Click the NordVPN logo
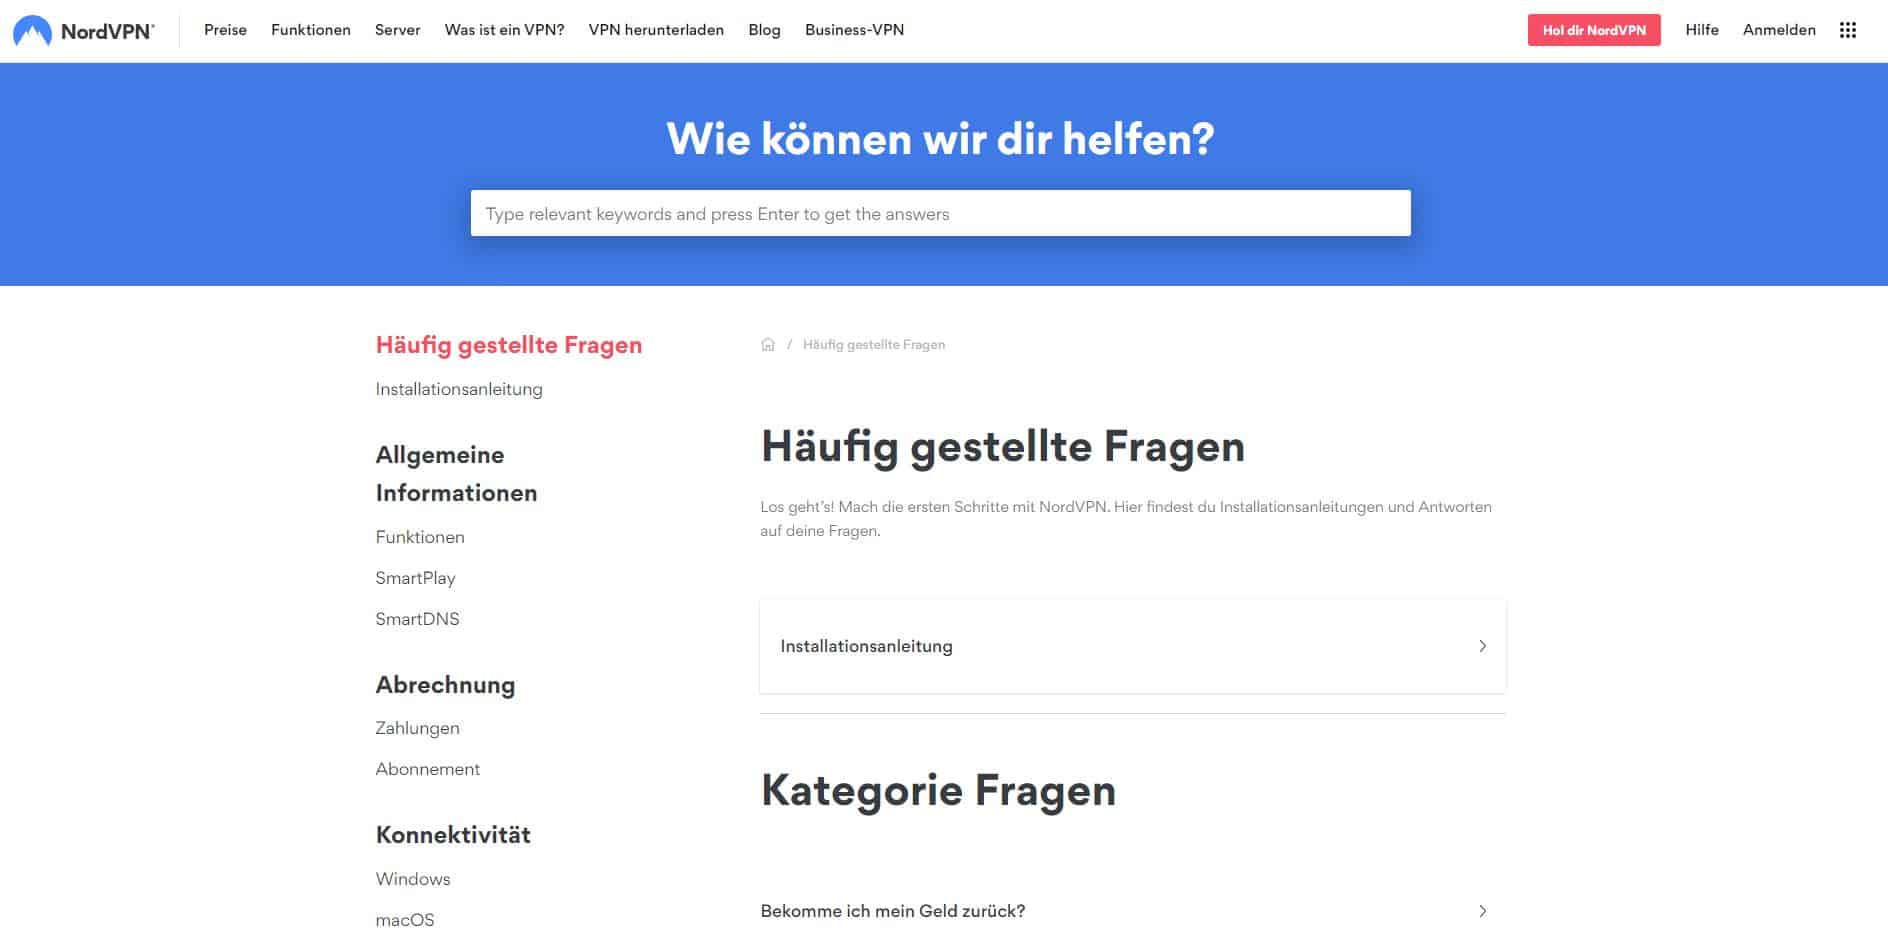 pyautogui.click(x=83, y=30)
